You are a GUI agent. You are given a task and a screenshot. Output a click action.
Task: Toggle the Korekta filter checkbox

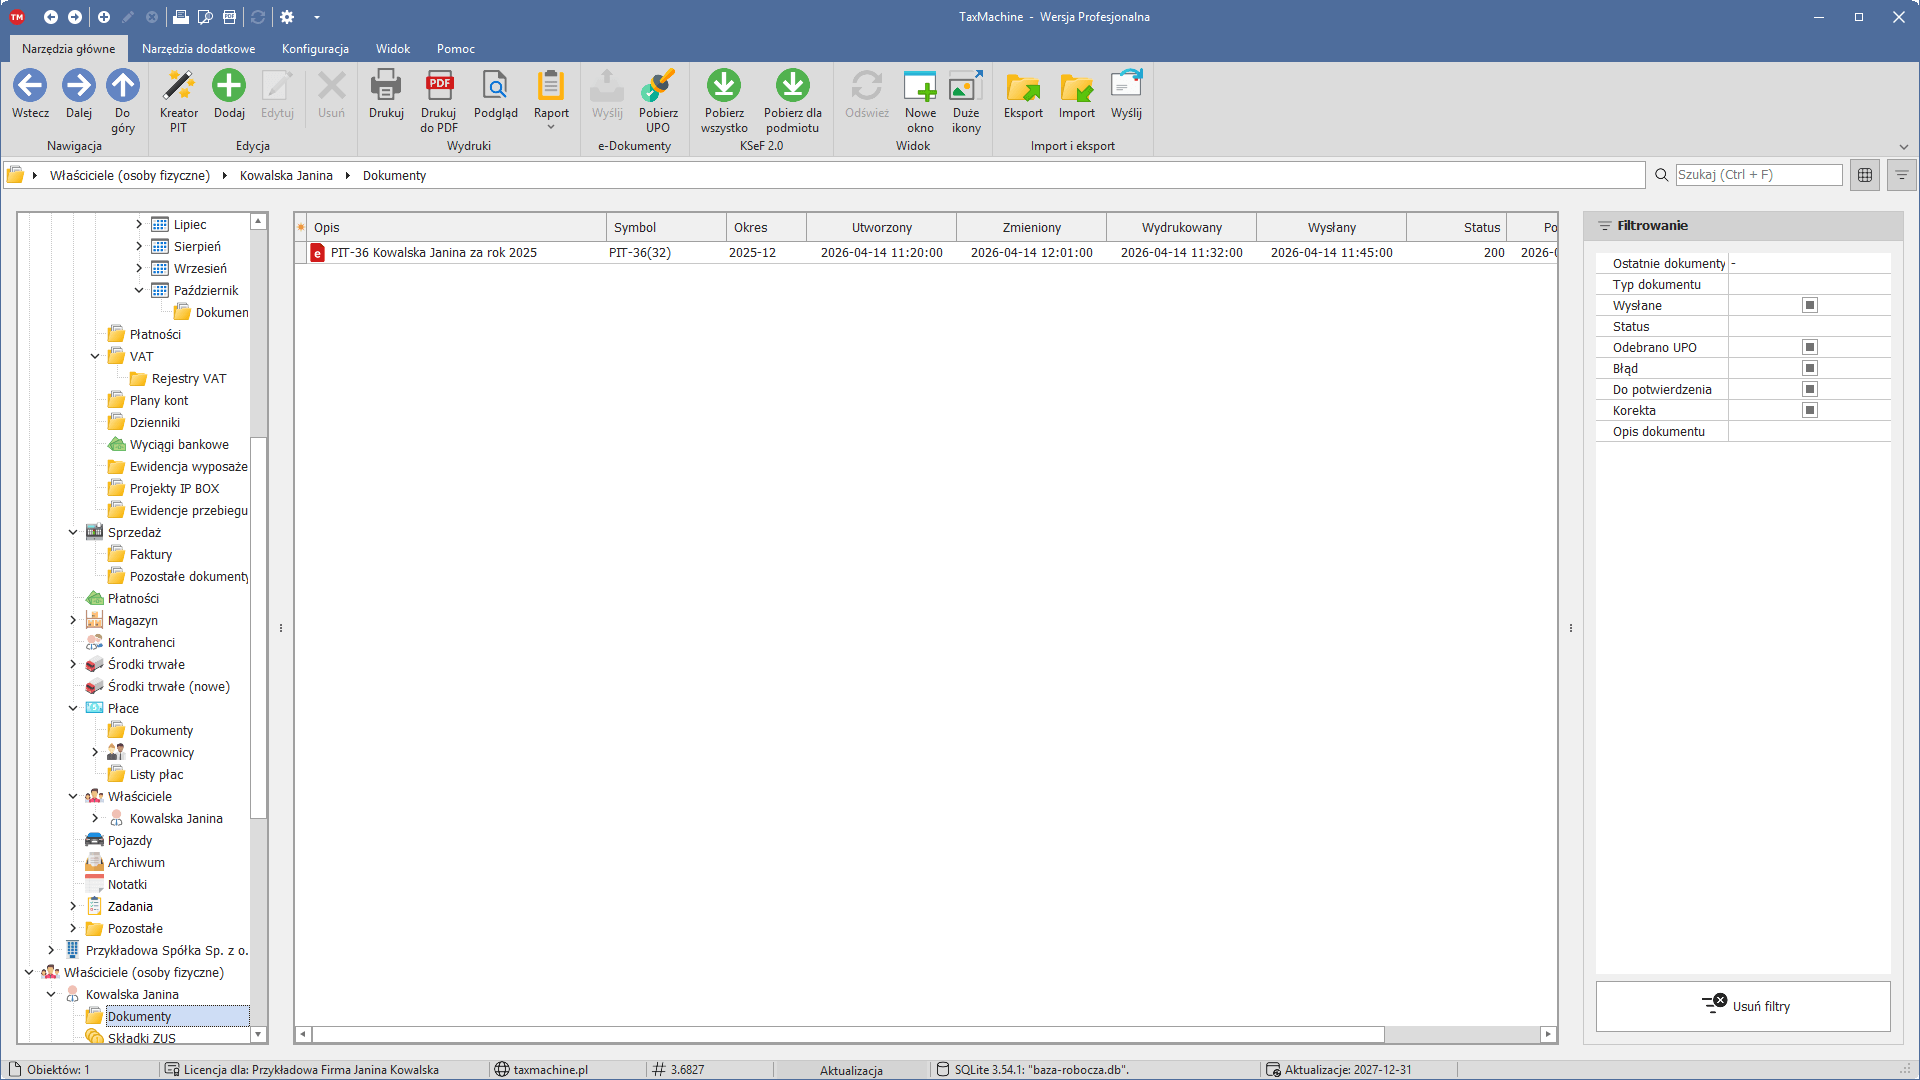coord(1810,410)
